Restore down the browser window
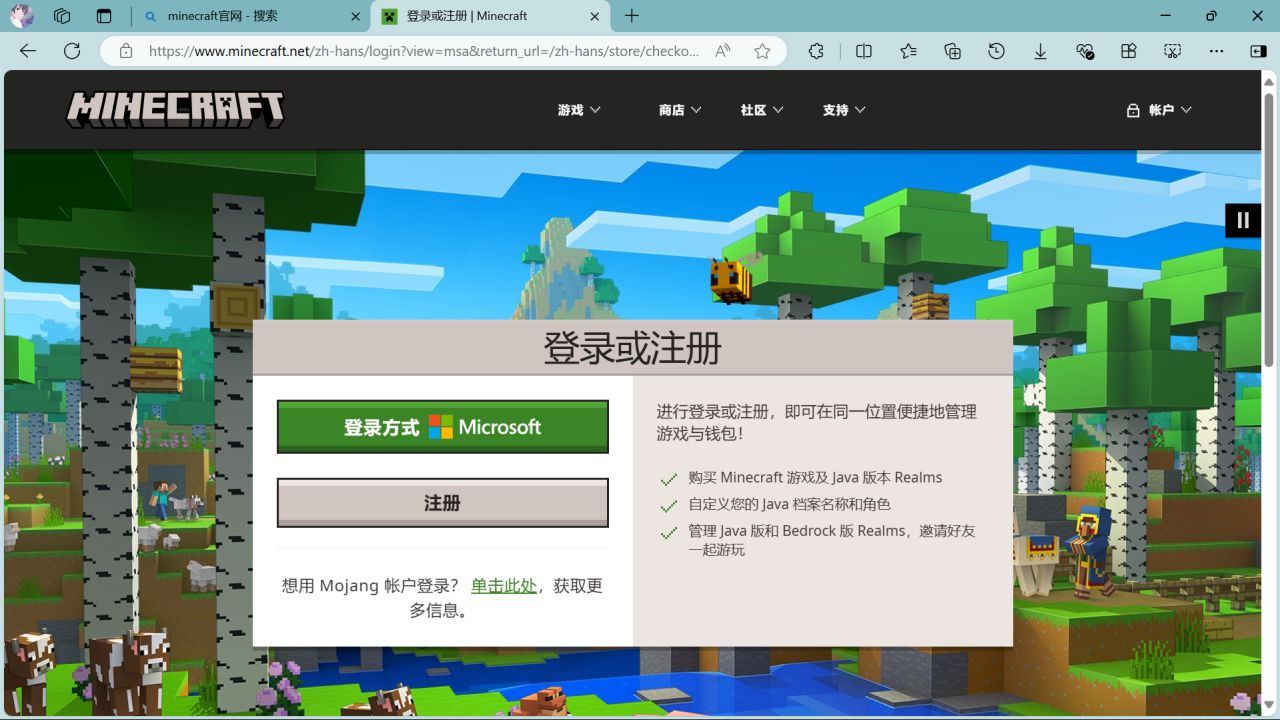 coord(1211,16)
